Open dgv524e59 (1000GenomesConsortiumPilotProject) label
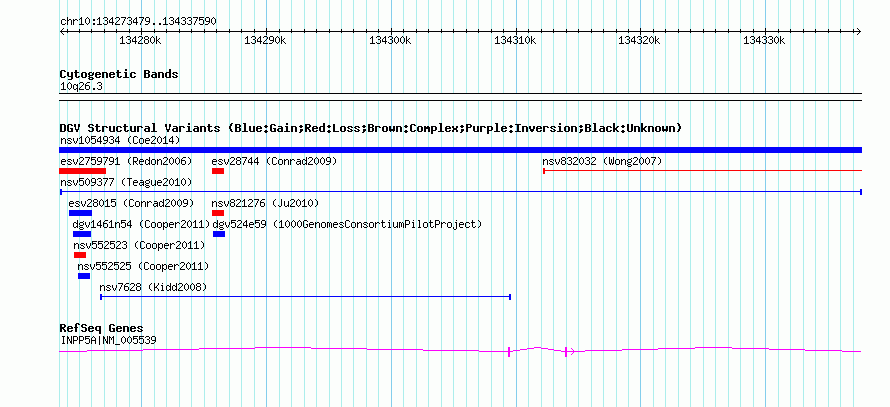 [x=347, y=224]
